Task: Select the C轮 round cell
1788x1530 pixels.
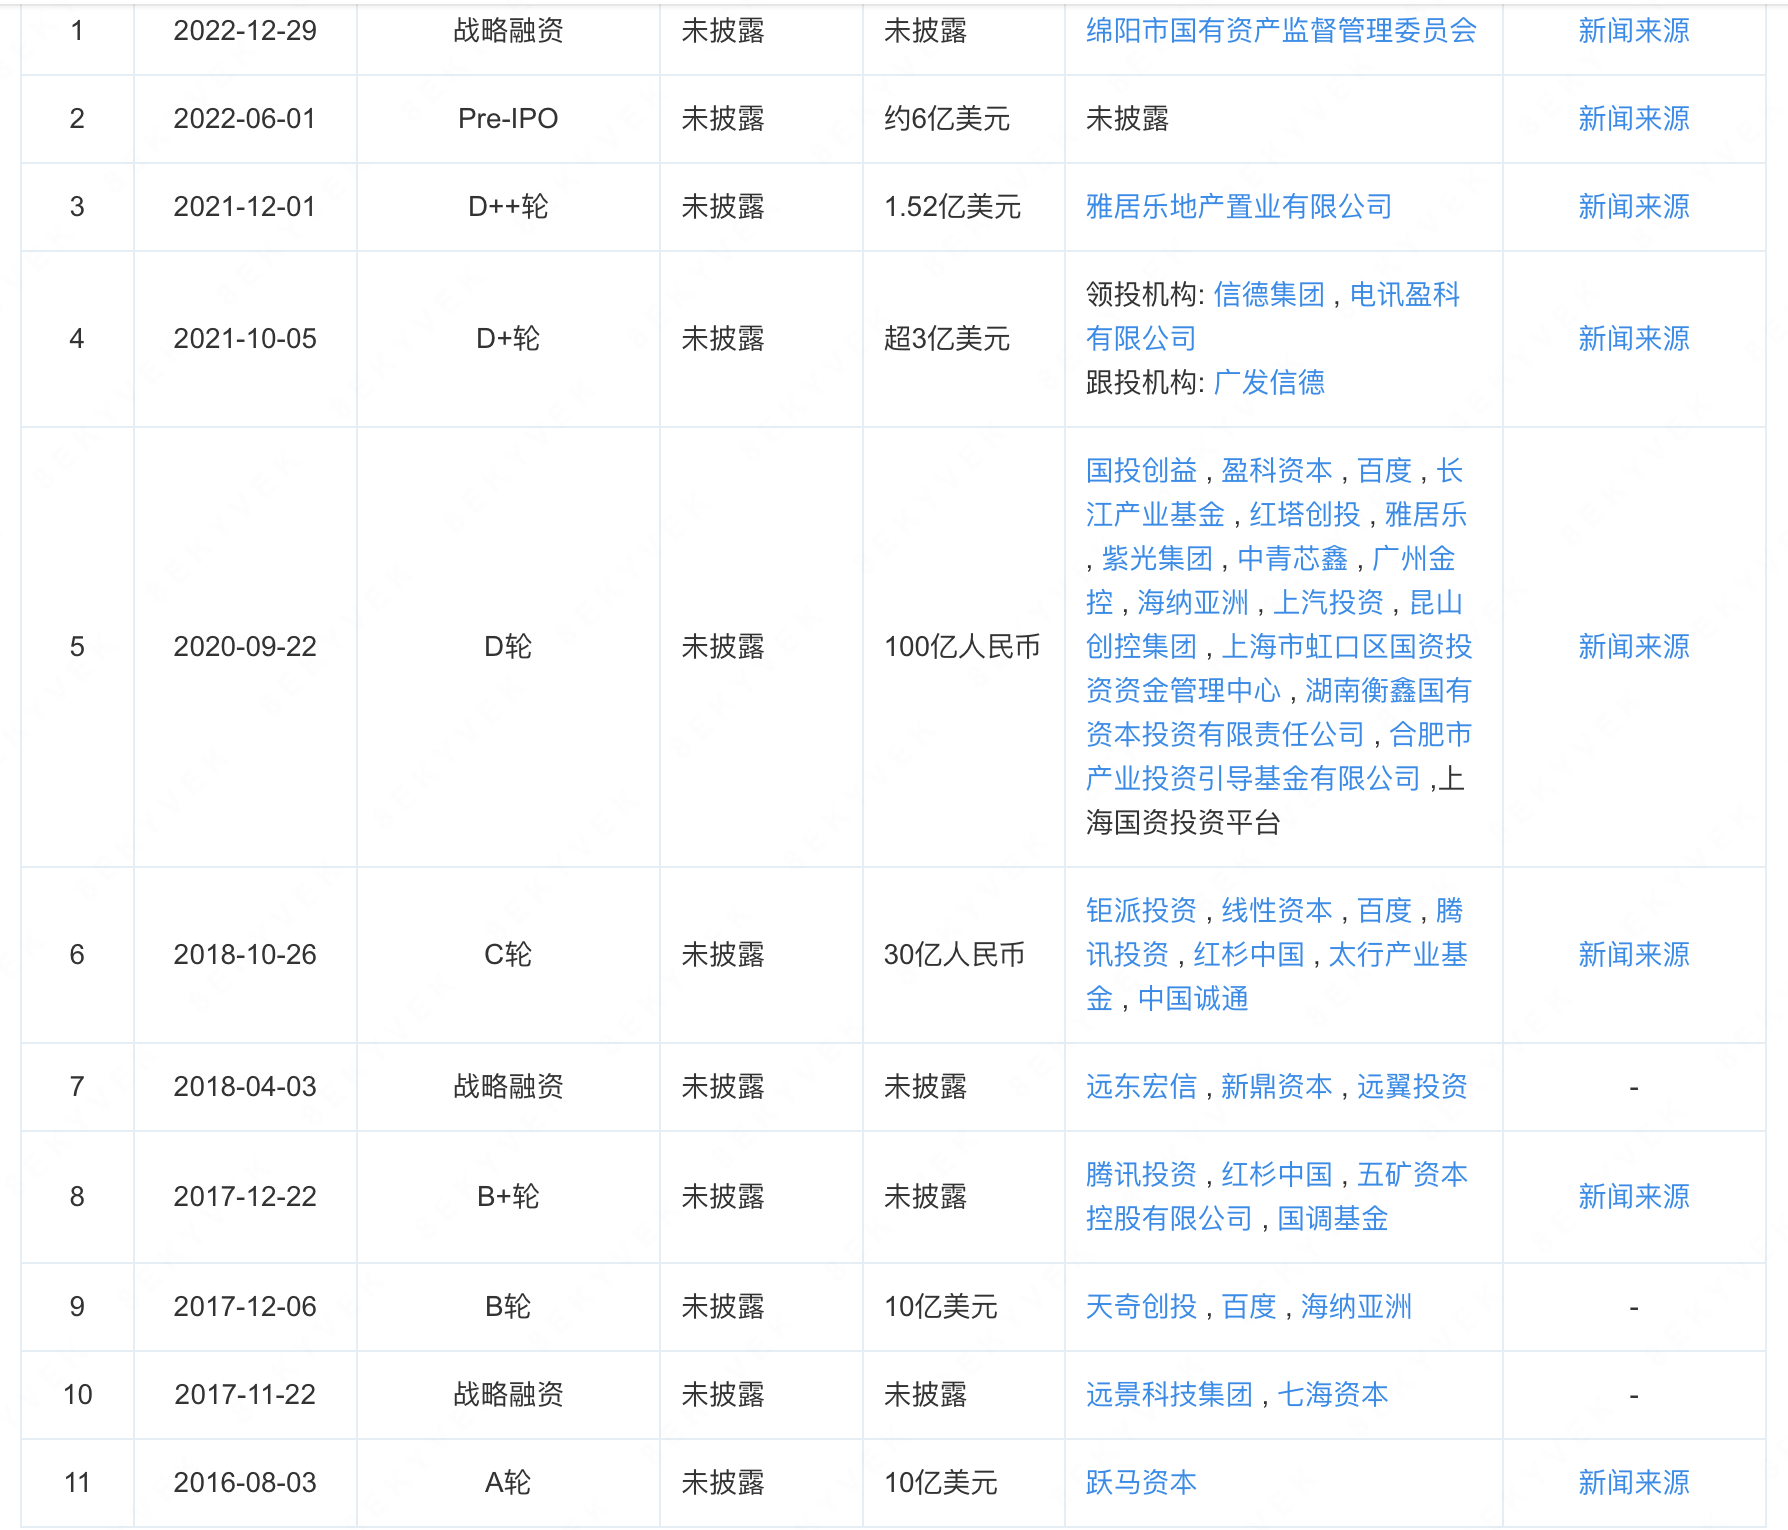Action: click(x=508, y=955)
